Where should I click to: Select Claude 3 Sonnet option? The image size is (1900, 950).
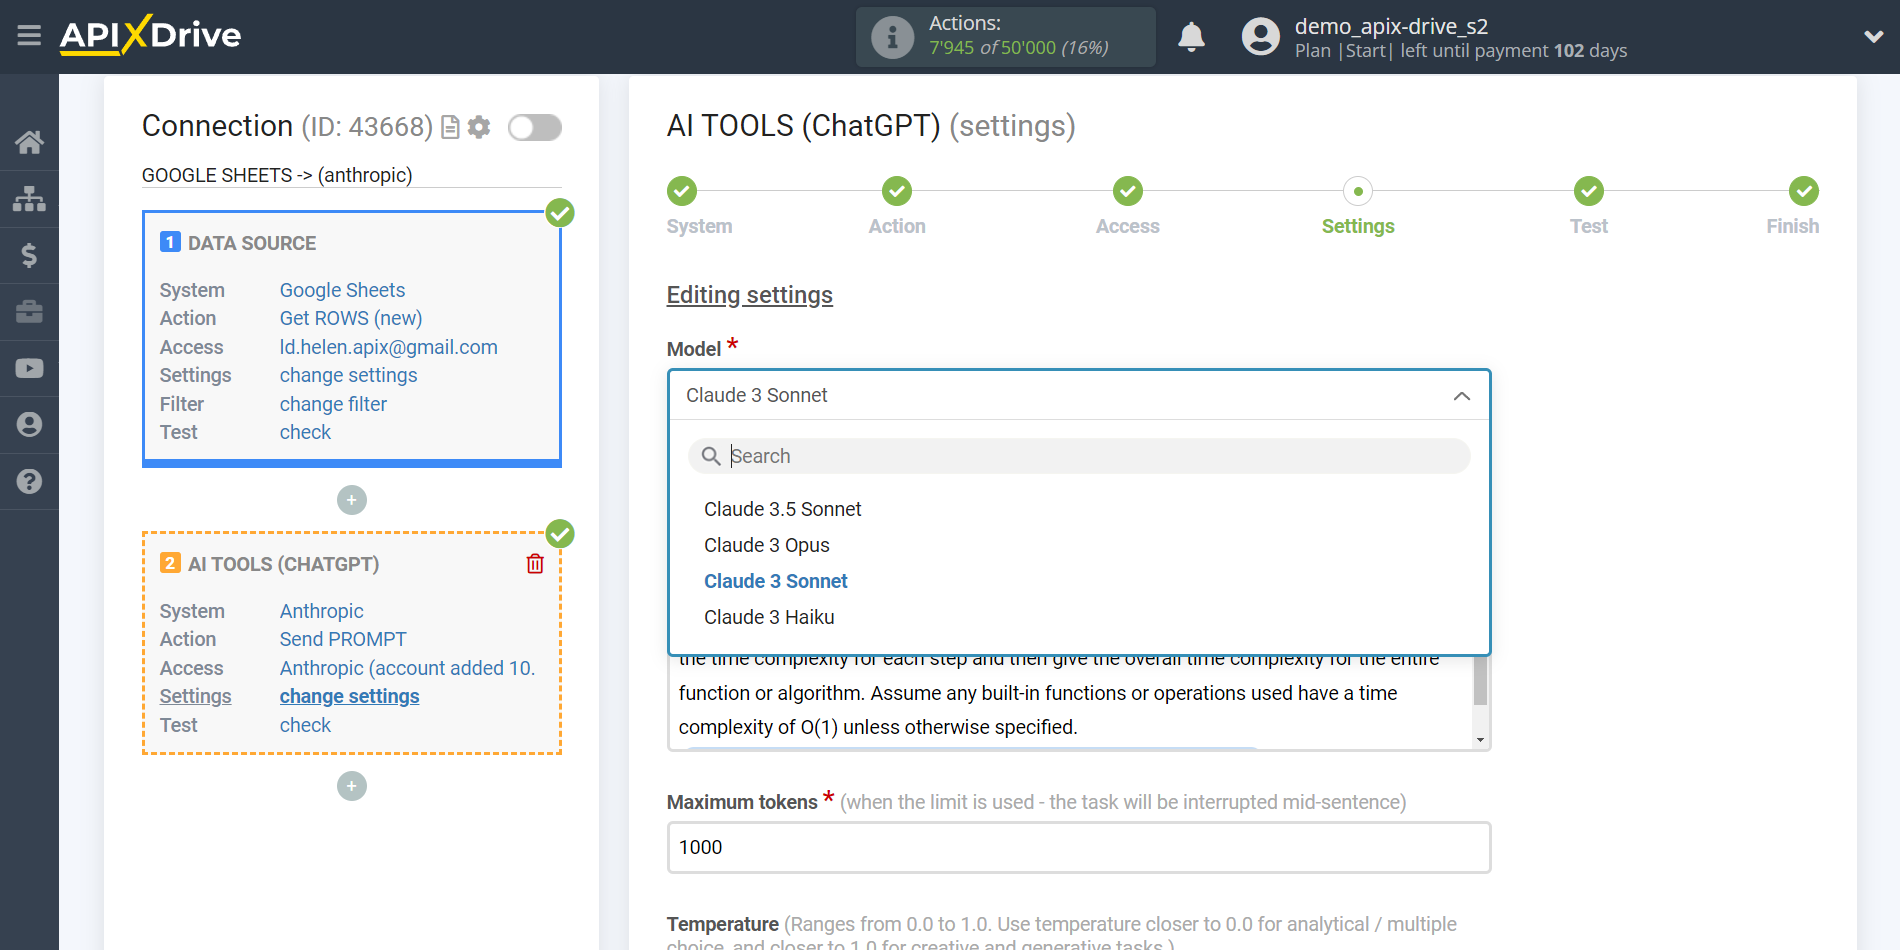(776, 581)
